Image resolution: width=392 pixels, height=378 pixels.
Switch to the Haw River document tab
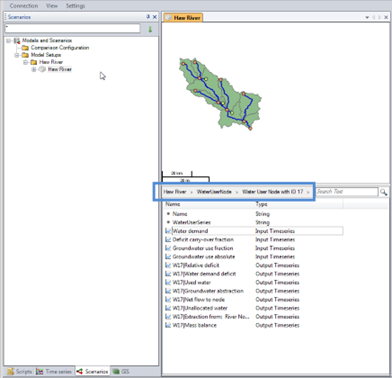[x=183, y=18]
